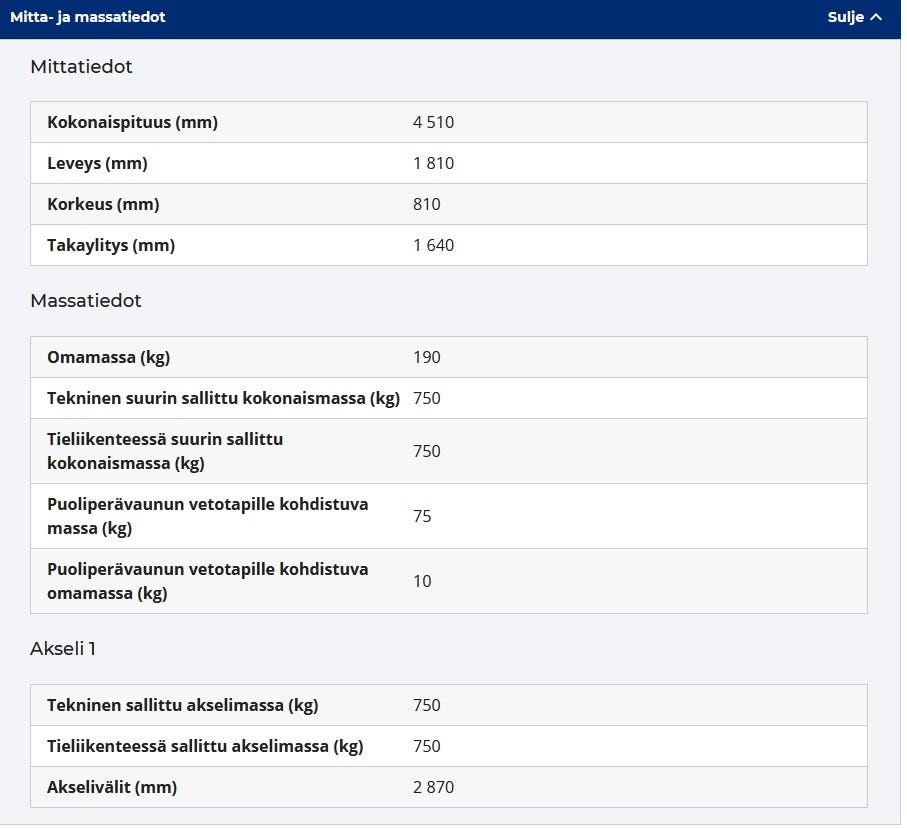Select 750 in the Tieliikenteessä sallittu akselimassa row
This screenshot has height=828, width=907.
[427, 747]
